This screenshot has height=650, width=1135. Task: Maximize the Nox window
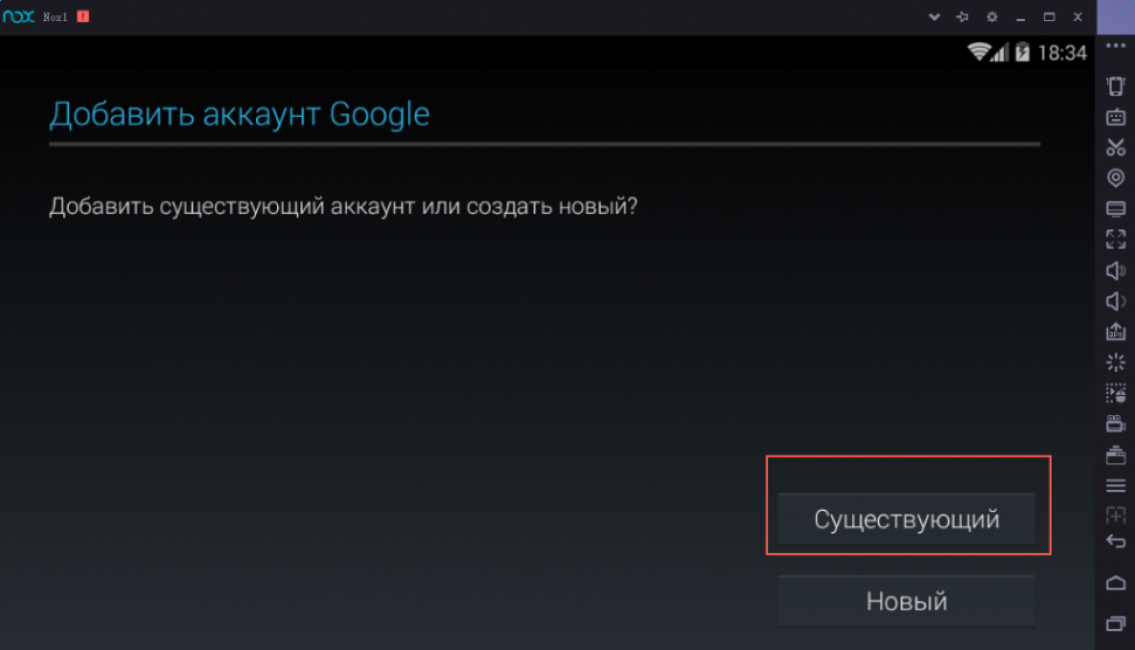tap(1049, 17)
